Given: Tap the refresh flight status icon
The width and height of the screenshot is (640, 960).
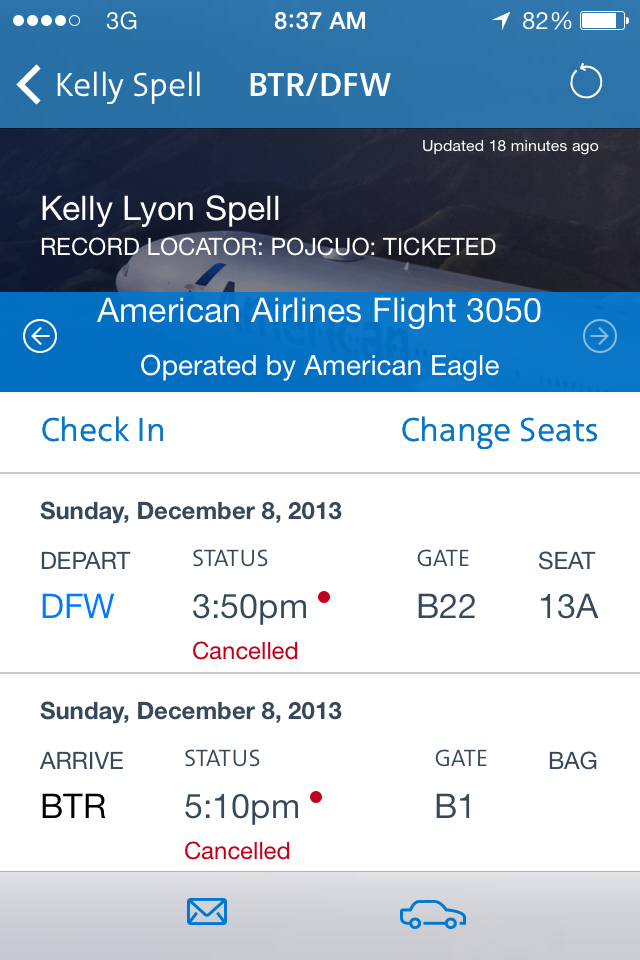Looking at the screenshot, I should pyautogui.click(x=586, y=83).
